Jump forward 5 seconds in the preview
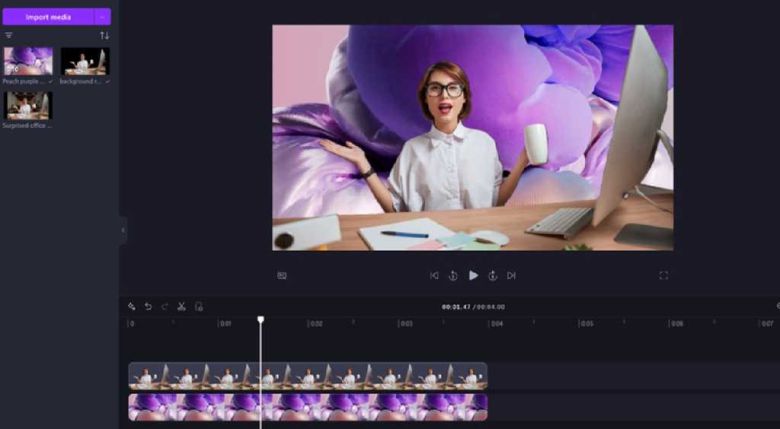The width and height of the screenshot is (780, 429). (x=492, y=275)
